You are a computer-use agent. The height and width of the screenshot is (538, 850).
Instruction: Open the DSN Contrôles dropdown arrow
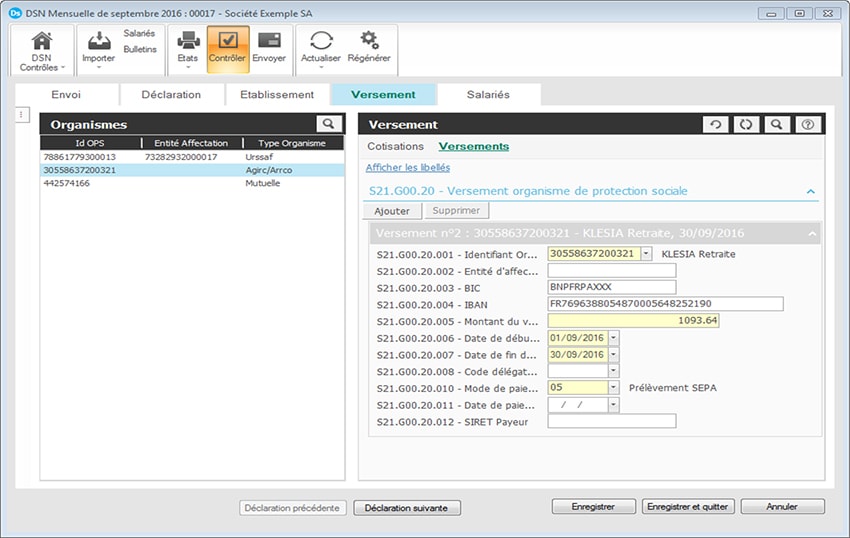(63, 68)
